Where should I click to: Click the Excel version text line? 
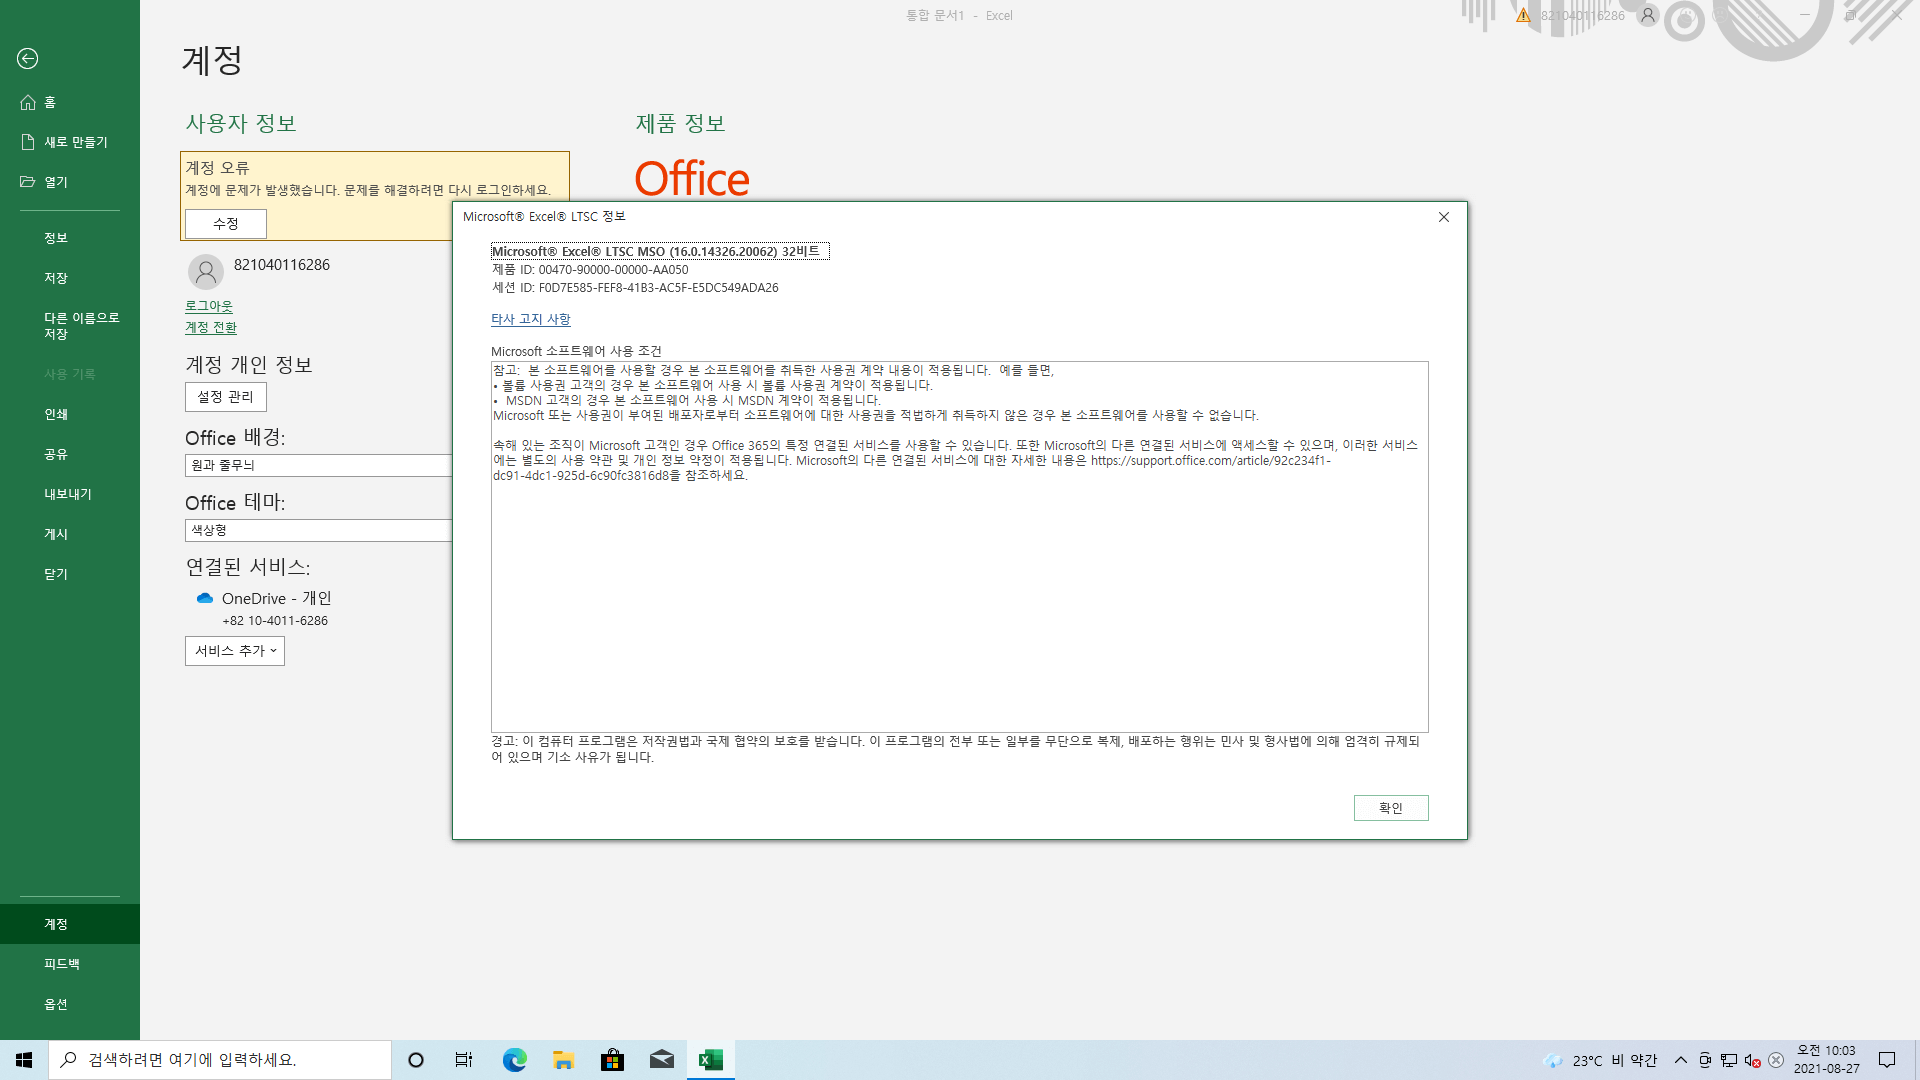(660, 251)
